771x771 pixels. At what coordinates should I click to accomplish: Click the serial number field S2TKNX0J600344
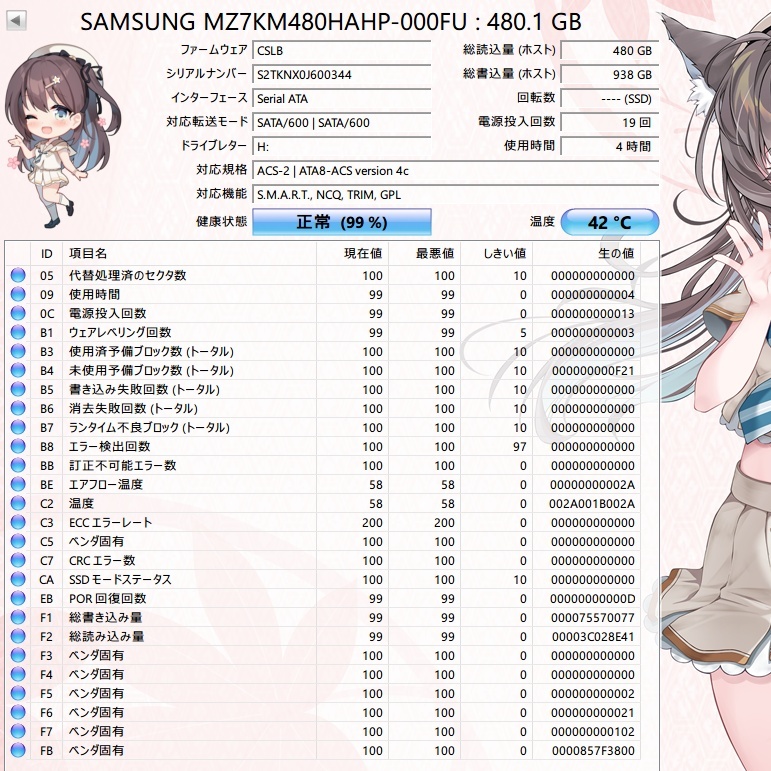click(x=342, y=75)
